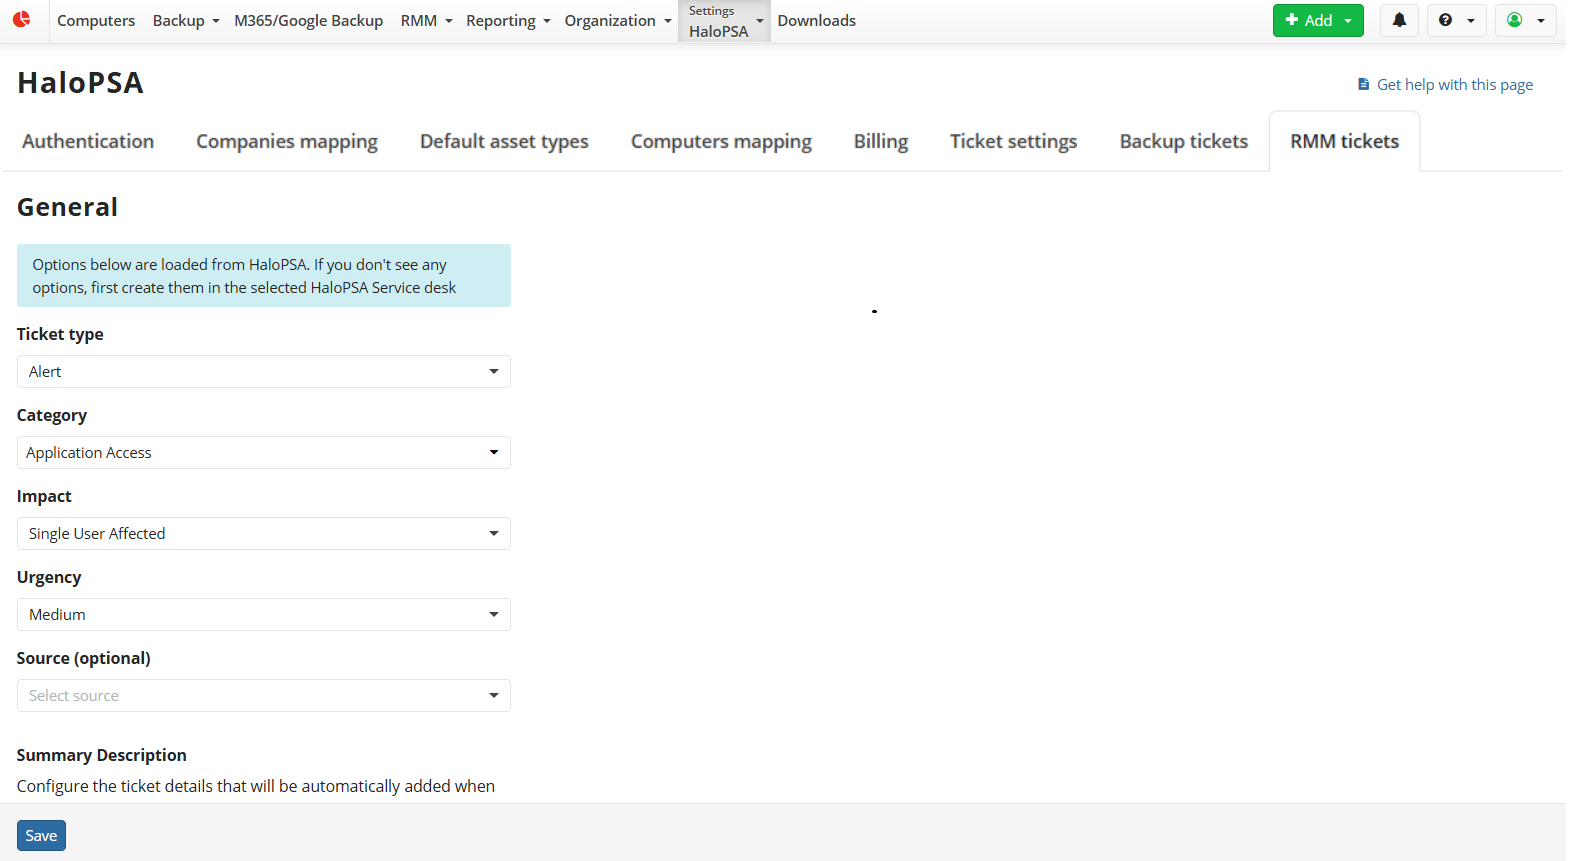Screen dimensions: 1570x861
Task: Select the Ticket settings tab
Action: click(x=1013, y=142)
